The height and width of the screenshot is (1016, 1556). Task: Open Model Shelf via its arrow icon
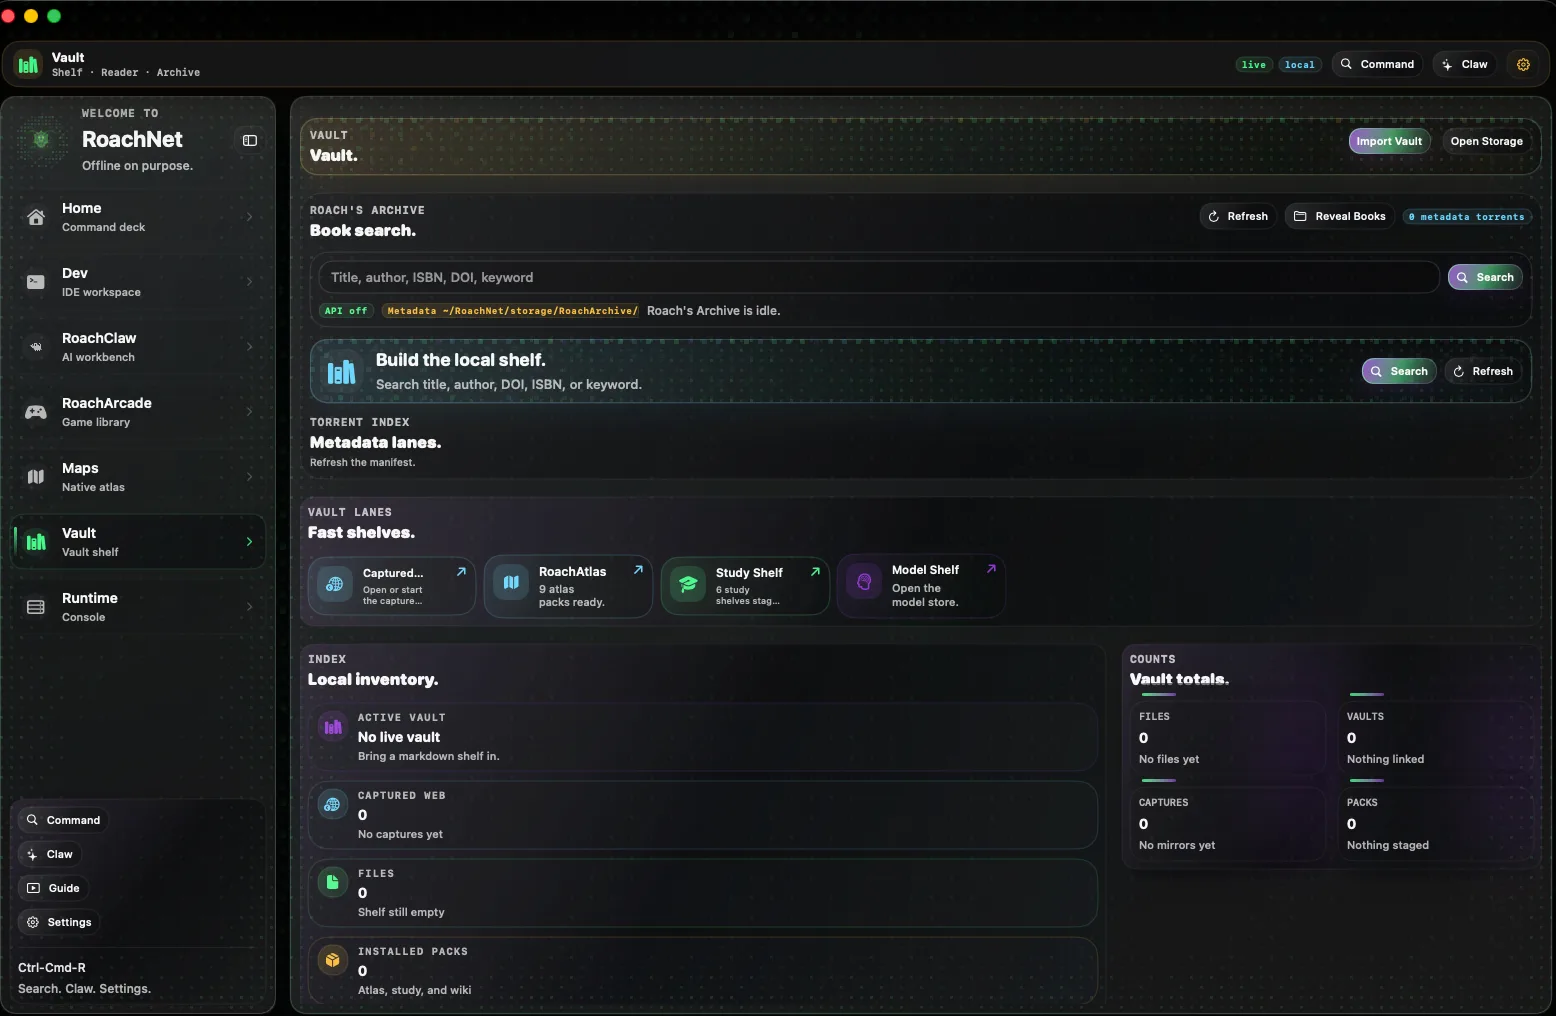(x=991, y=569)
